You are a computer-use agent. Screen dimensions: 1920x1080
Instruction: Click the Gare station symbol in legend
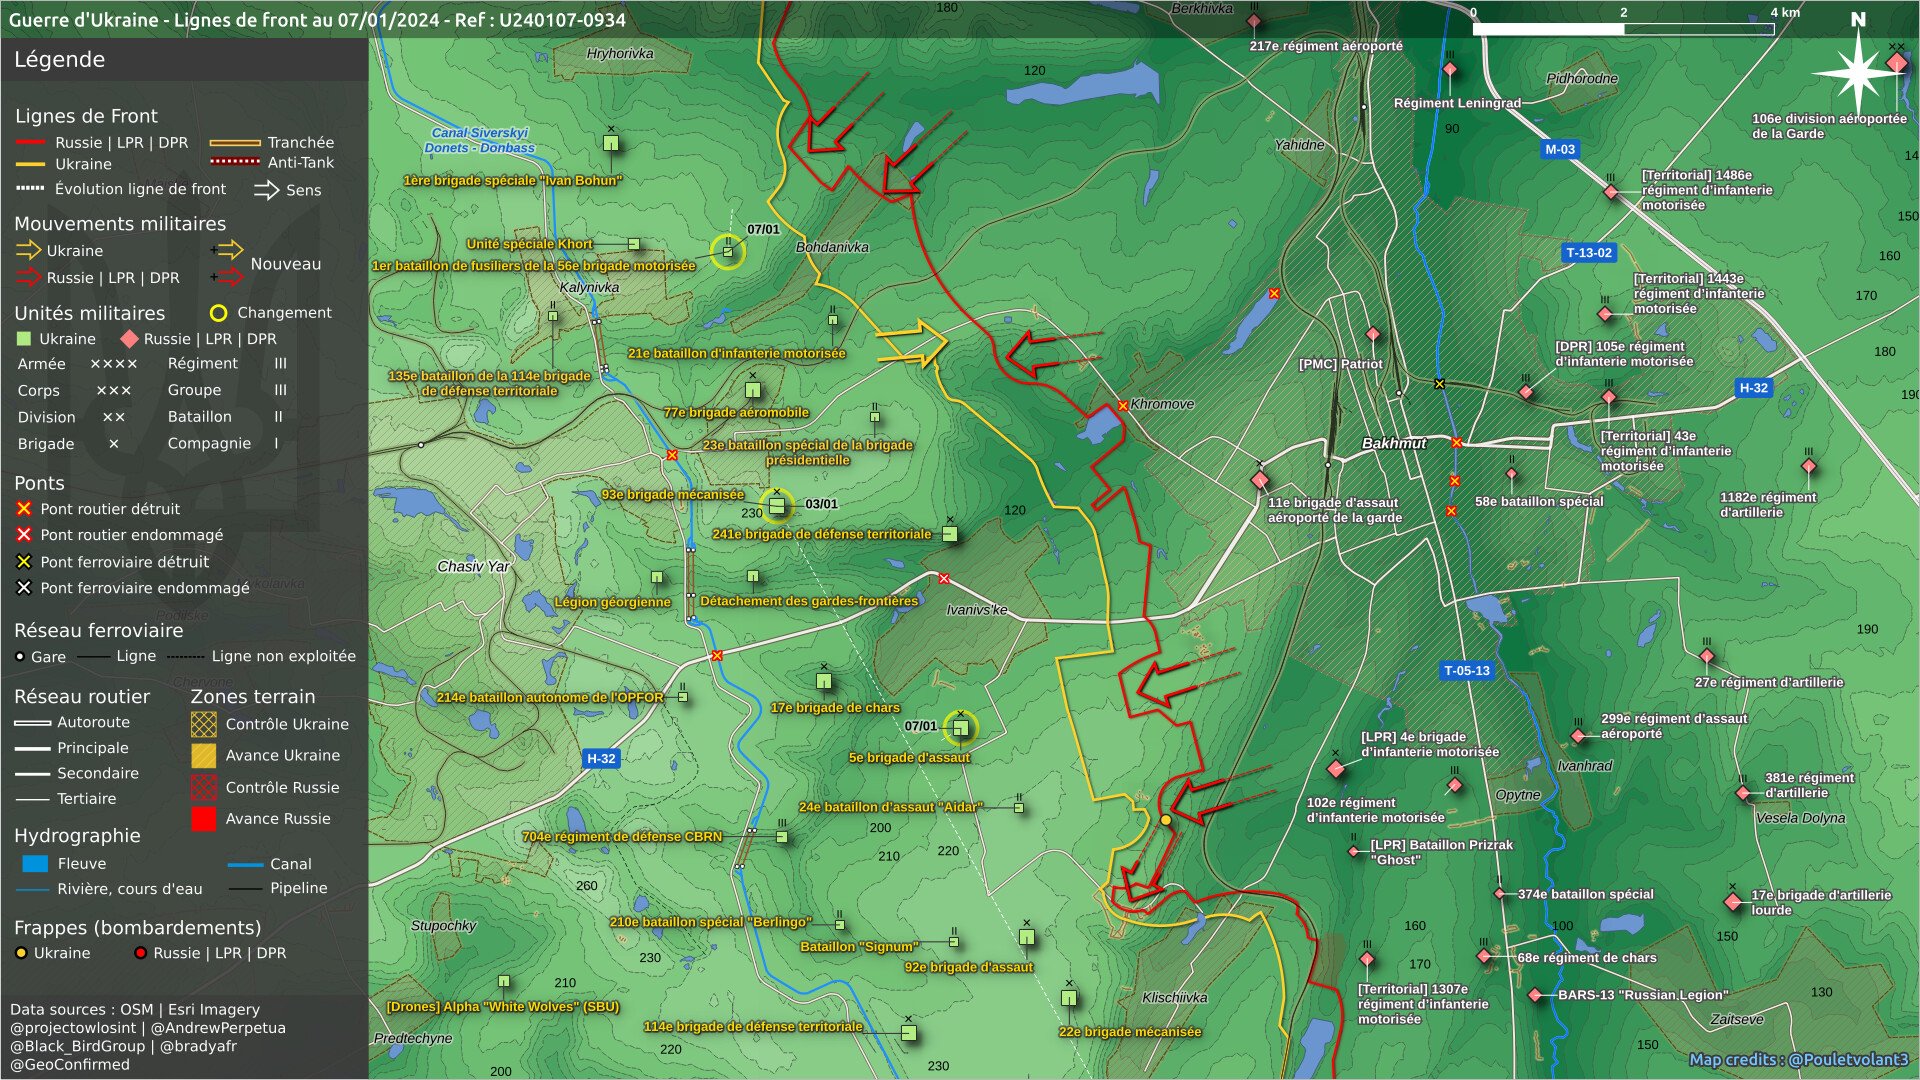(20, 657)
